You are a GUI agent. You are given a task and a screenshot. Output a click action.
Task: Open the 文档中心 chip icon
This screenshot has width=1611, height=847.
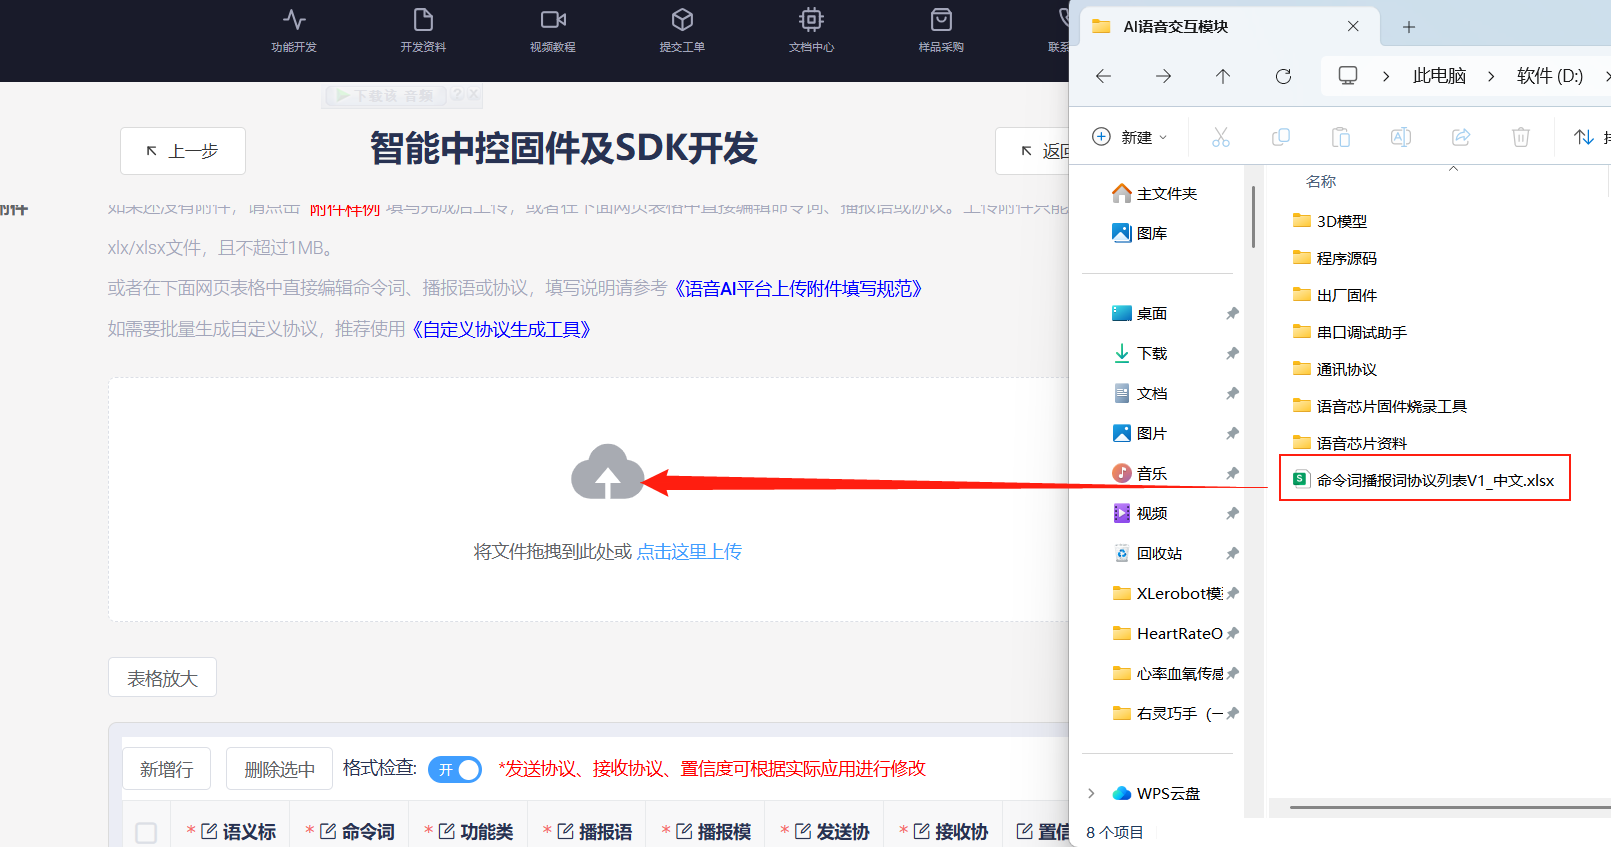(811, 19)
